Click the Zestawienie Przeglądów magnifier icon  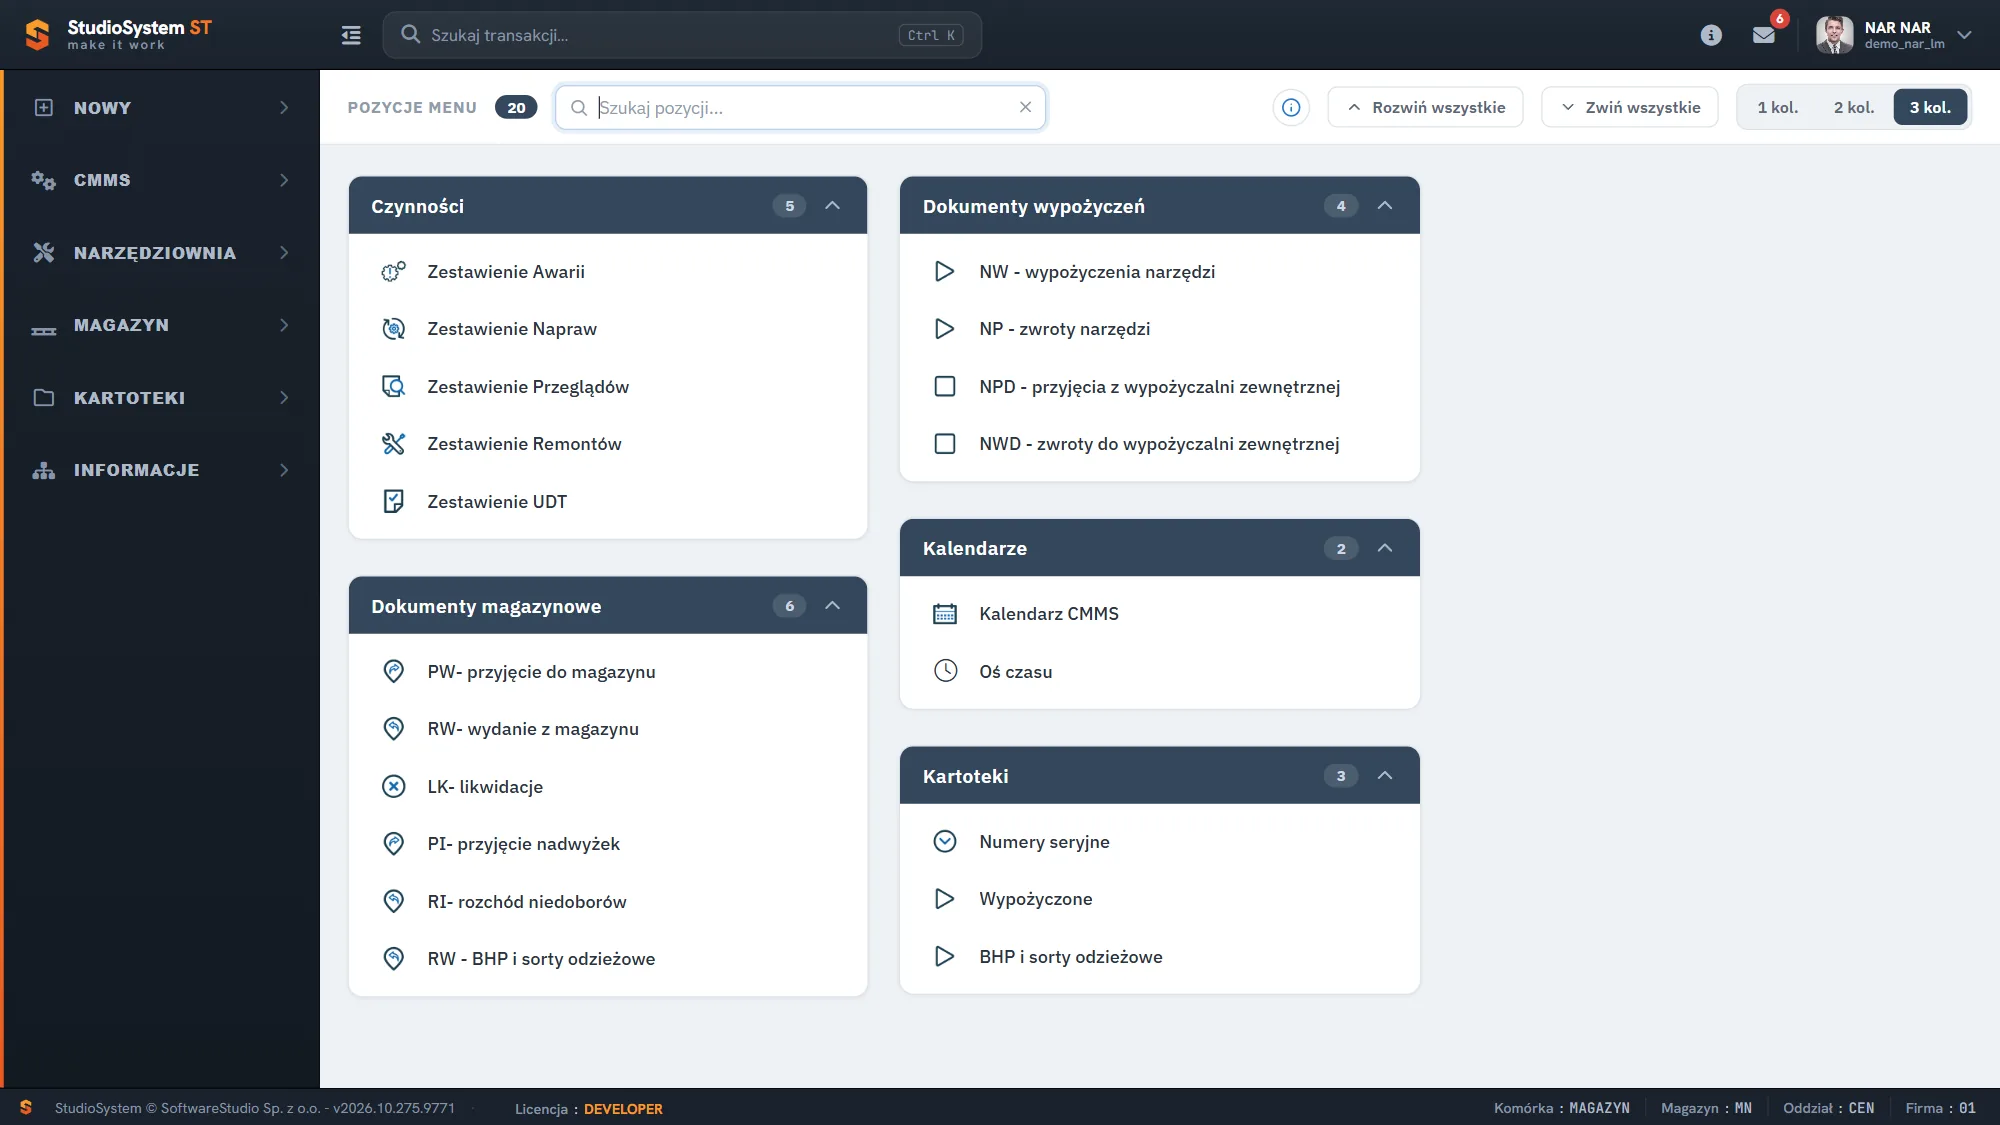pyautogui.click(x=394, y=386)
